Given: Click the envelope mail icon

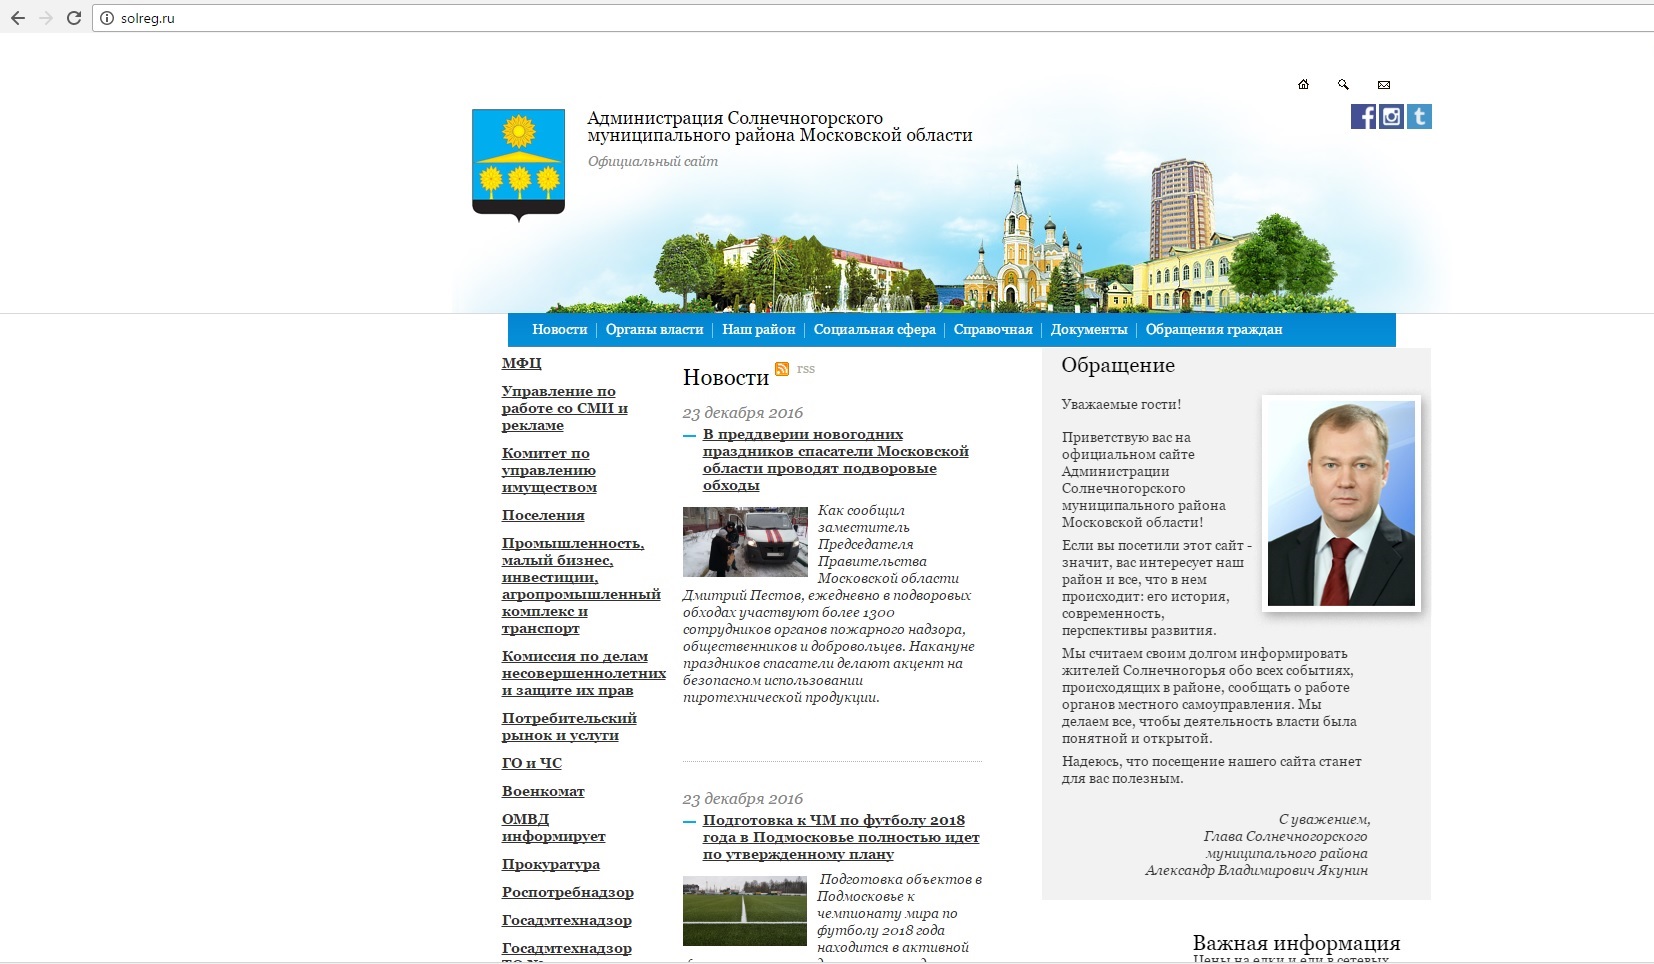Looking at the screenshot, I should (x=1384, y=84).
